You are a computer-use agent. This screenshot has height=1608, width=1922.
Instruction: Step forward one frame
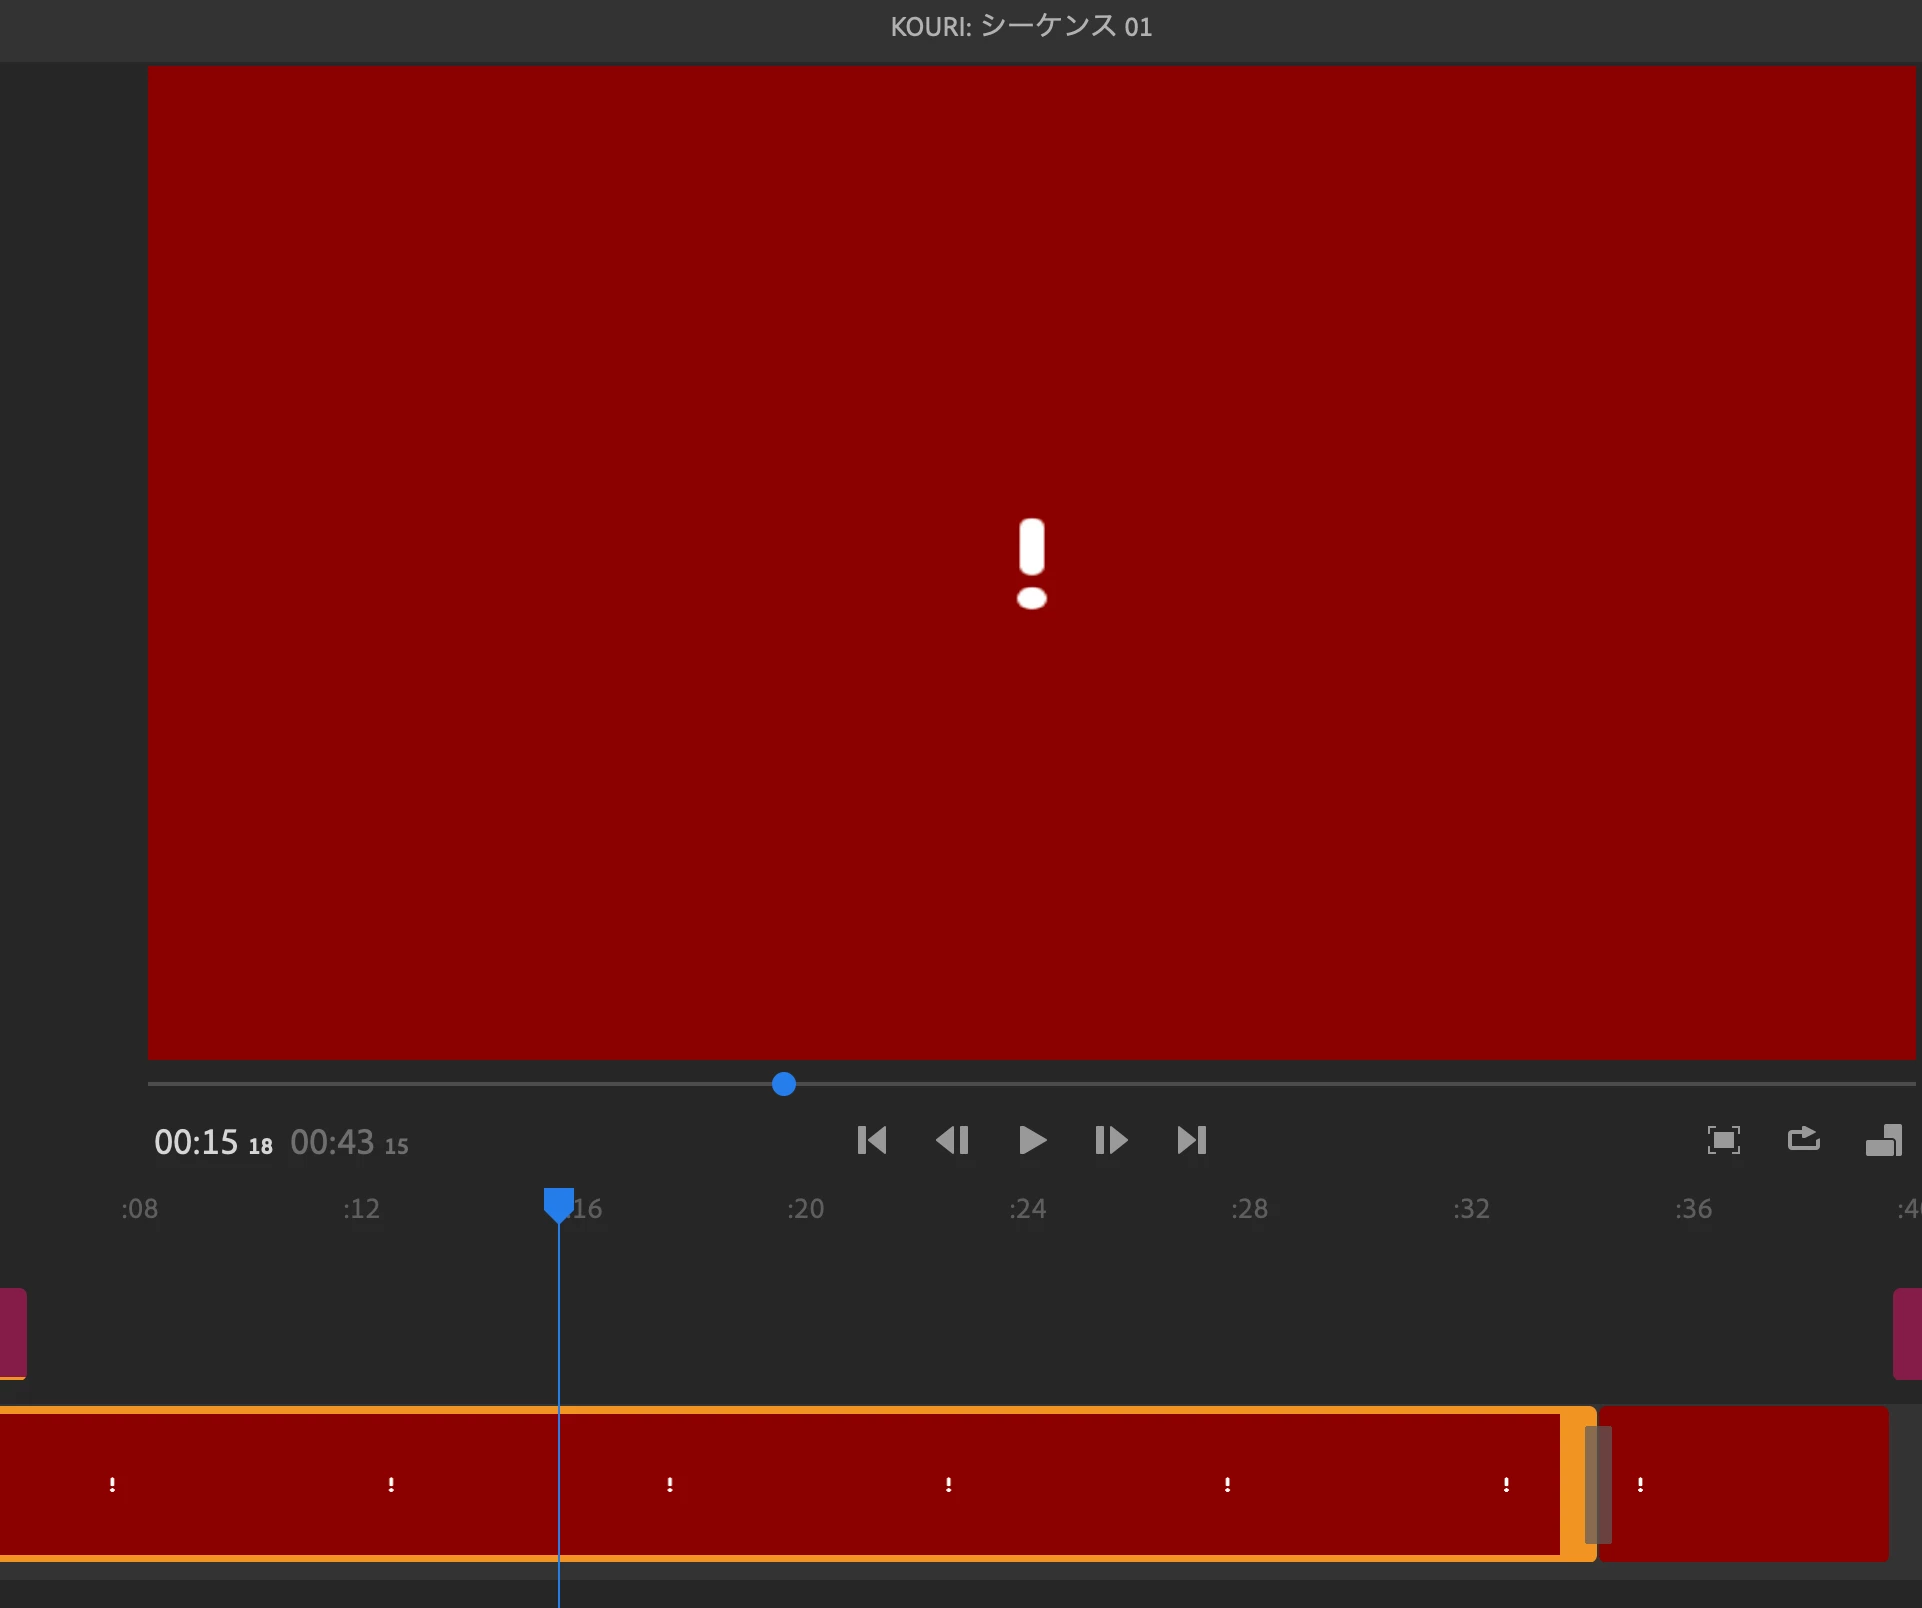(1111, 1140)
